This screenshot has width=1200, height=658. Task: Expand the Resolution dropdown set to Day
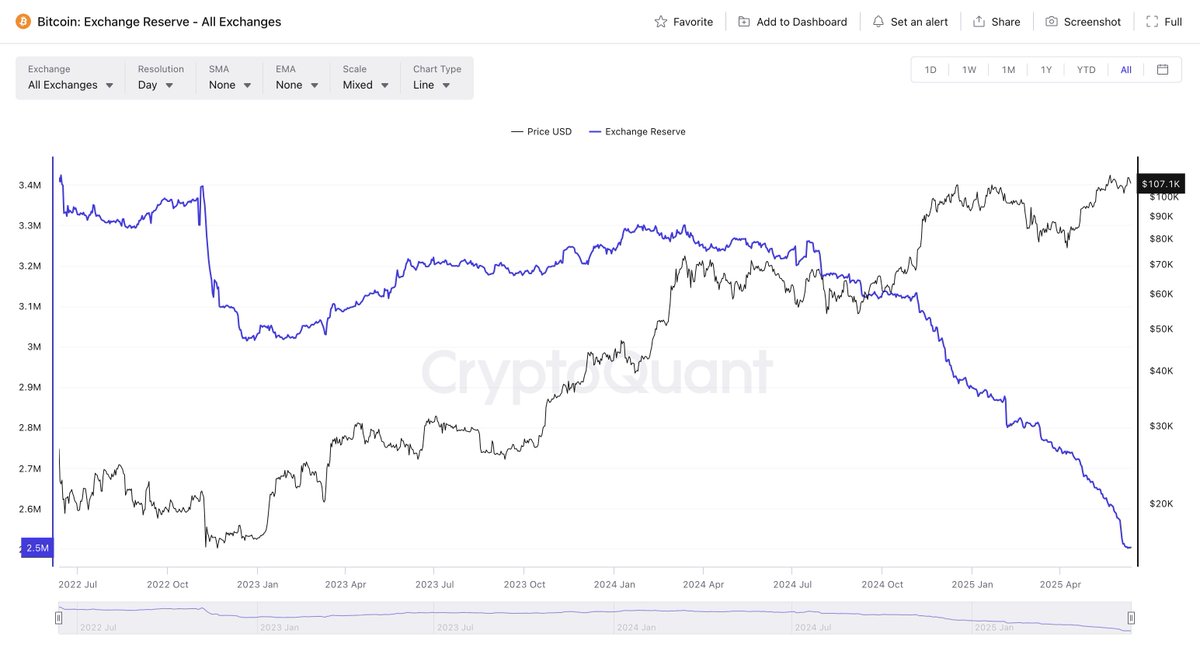[161, 78]
